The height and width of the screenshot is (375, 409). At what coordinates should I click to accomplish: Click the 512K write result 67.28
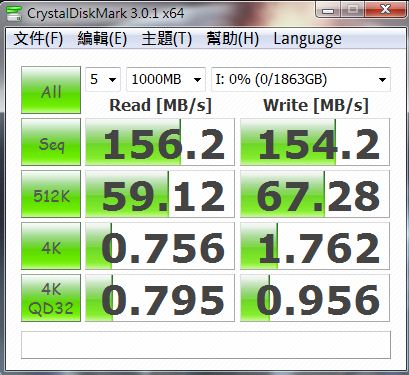(315, 194)
